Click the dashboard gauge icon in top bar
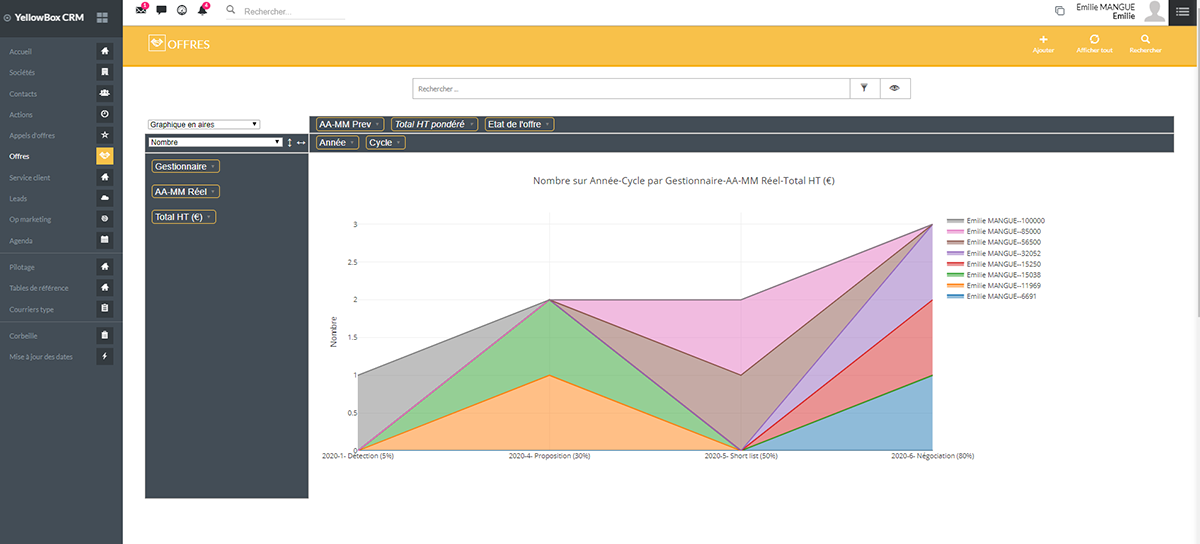Screen dimensions: 1200x544 click(182, 10)
